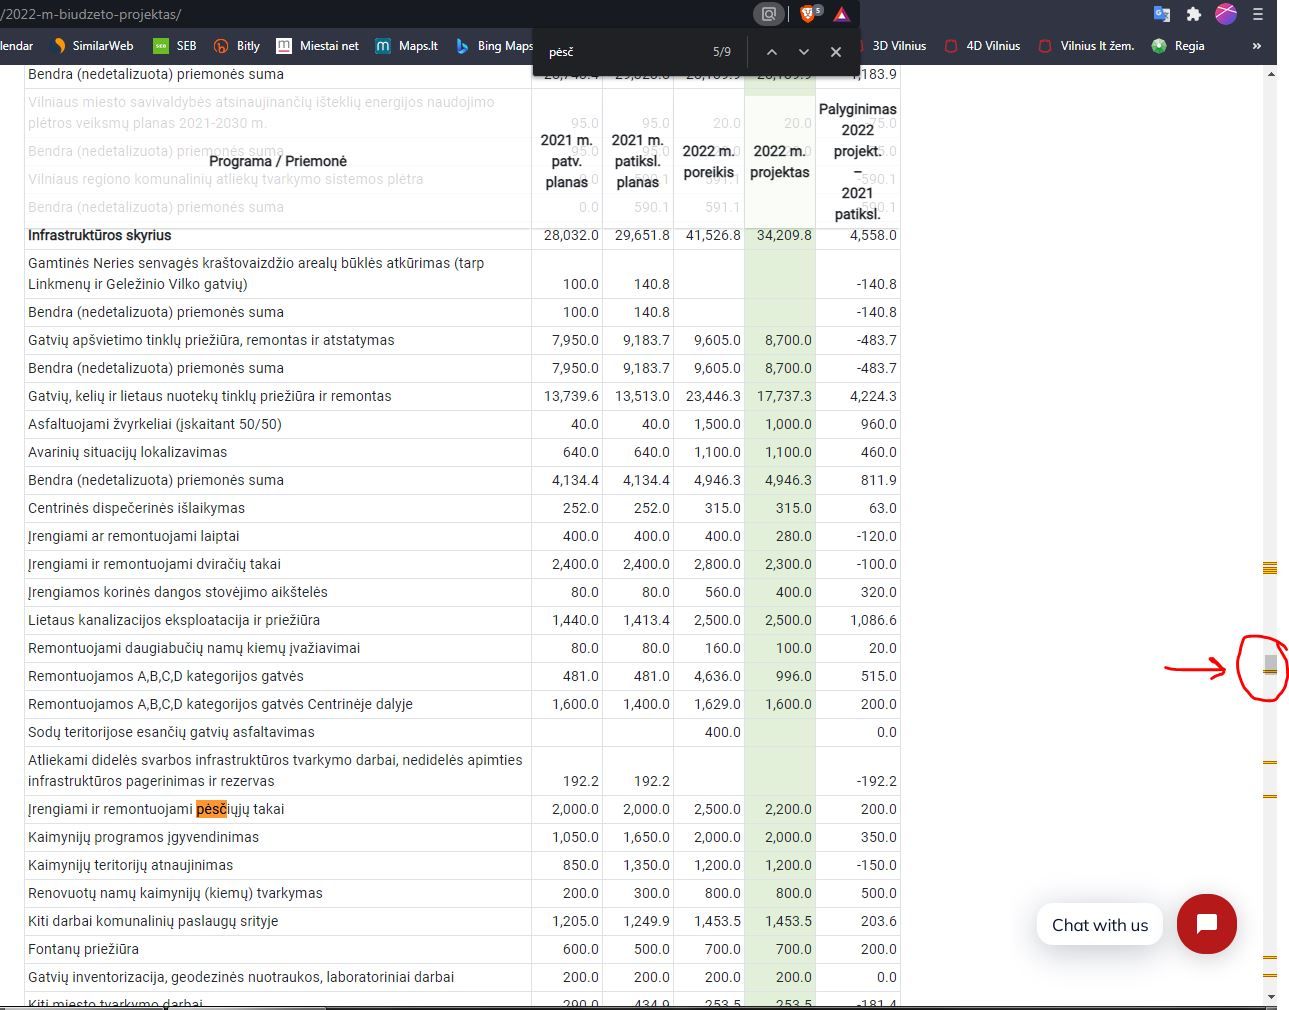1289x1010 pixels.
Task: Open the browser profile avatar
Action: [1225, 14]
